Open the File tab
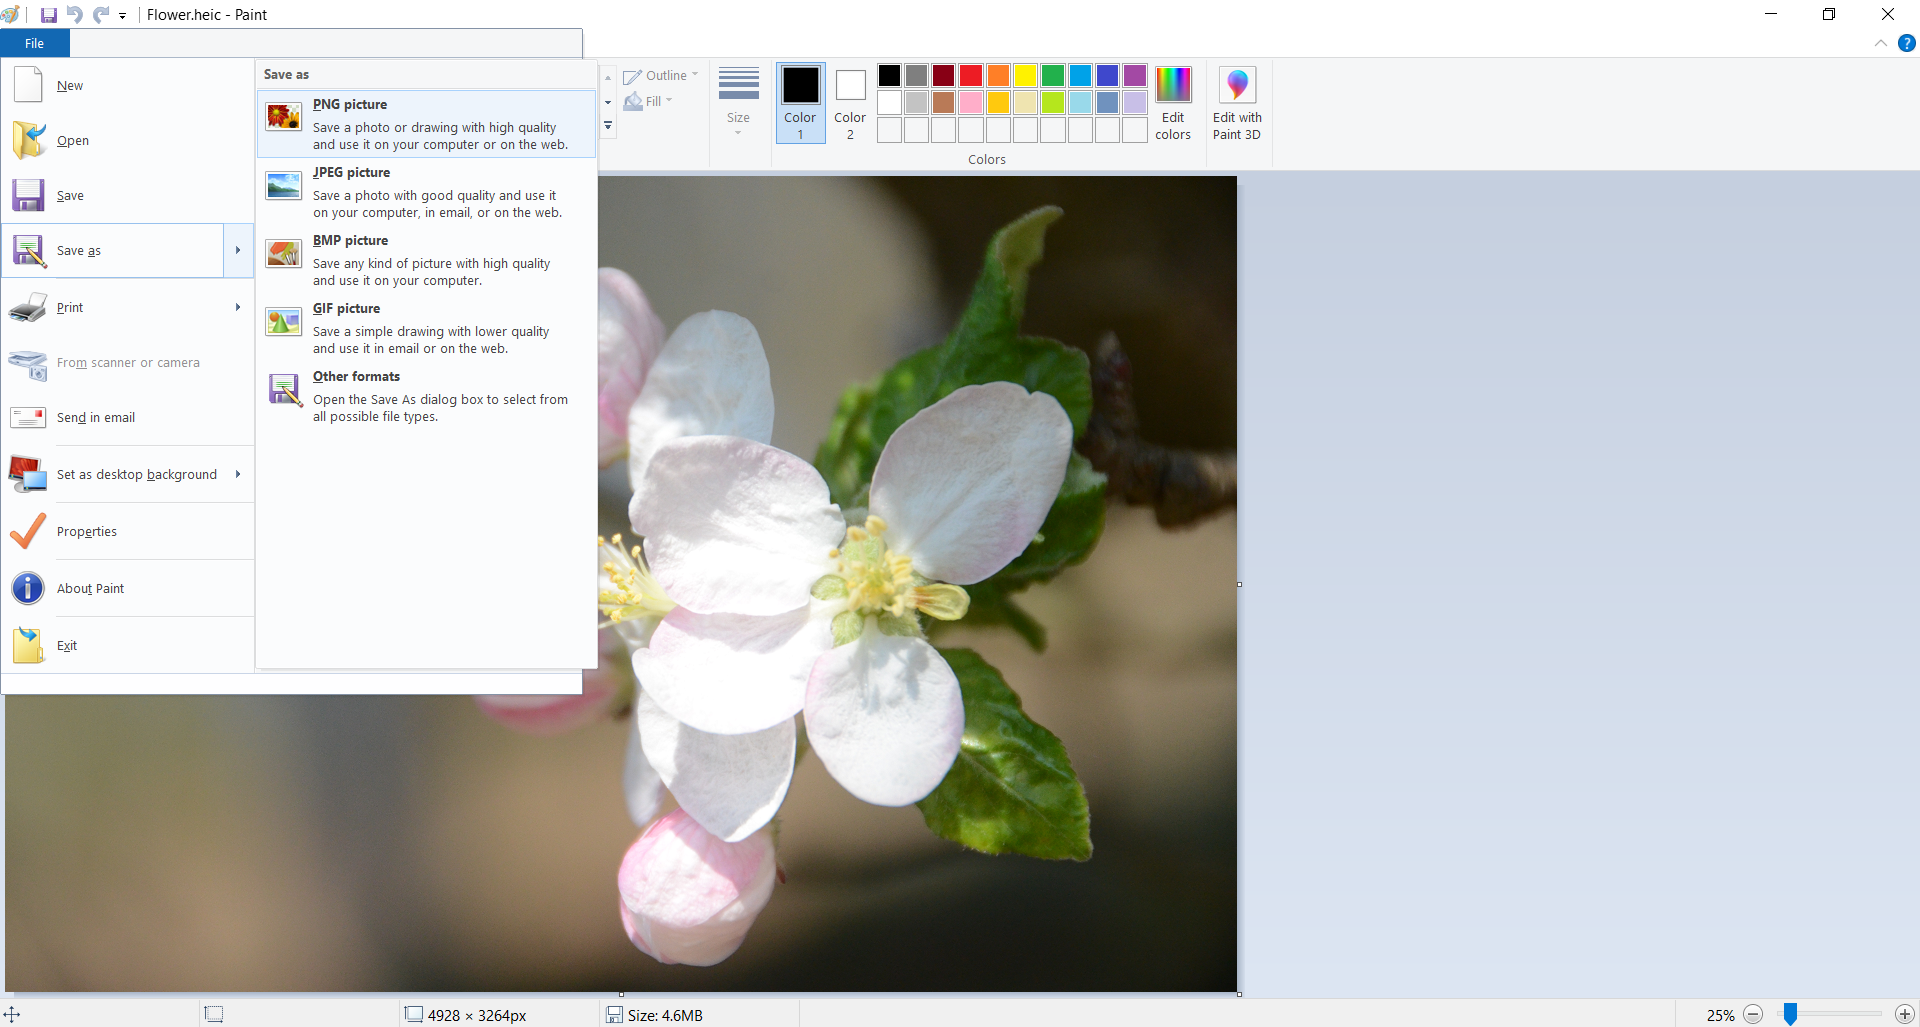 (35, 43)
